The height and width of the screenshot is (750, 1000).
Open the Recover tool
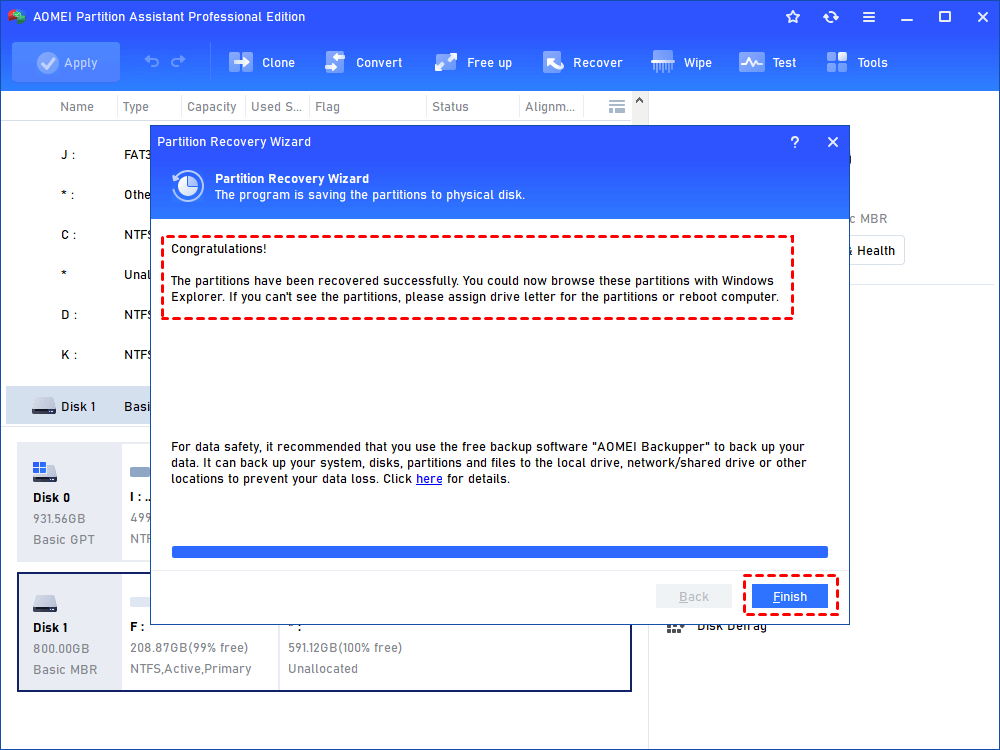click(582, 62)
